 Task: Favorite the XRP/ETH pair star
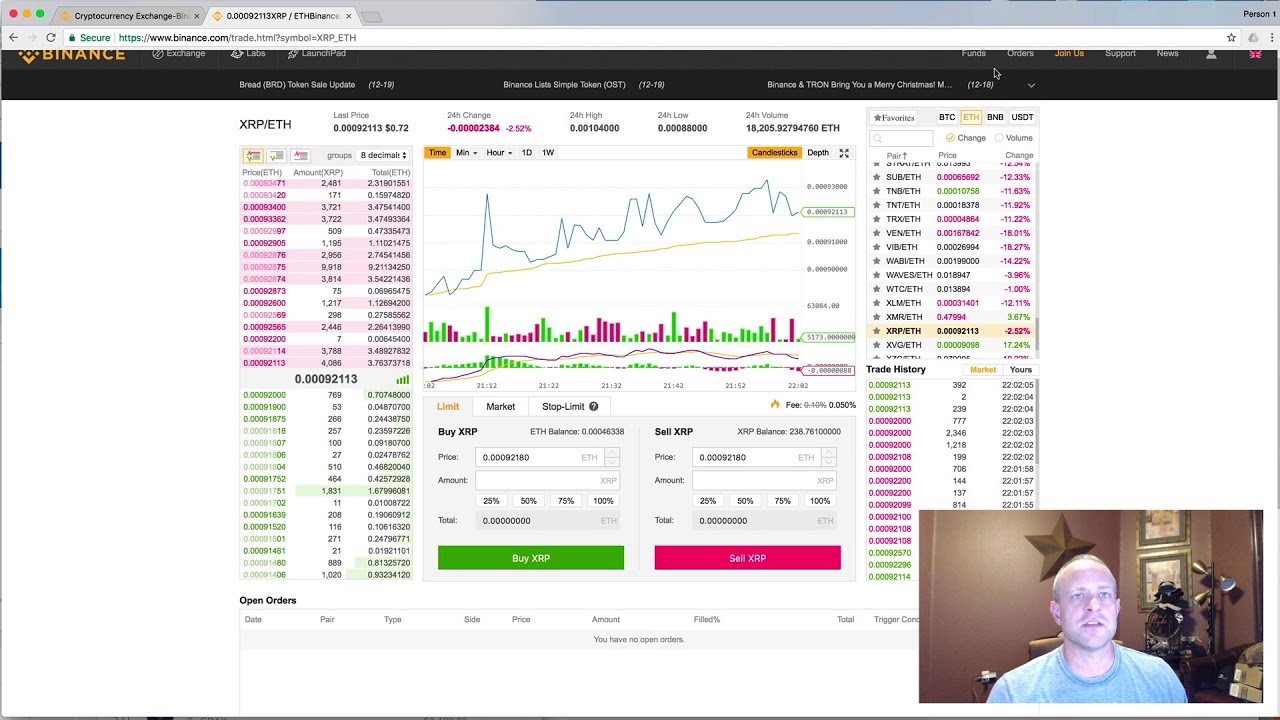(x=877, y=331)
